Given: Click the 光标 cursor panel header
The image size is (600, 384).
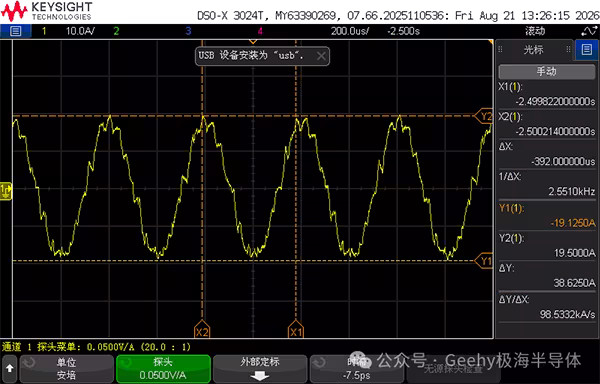Looking at the screenshot, I should 534,49.
